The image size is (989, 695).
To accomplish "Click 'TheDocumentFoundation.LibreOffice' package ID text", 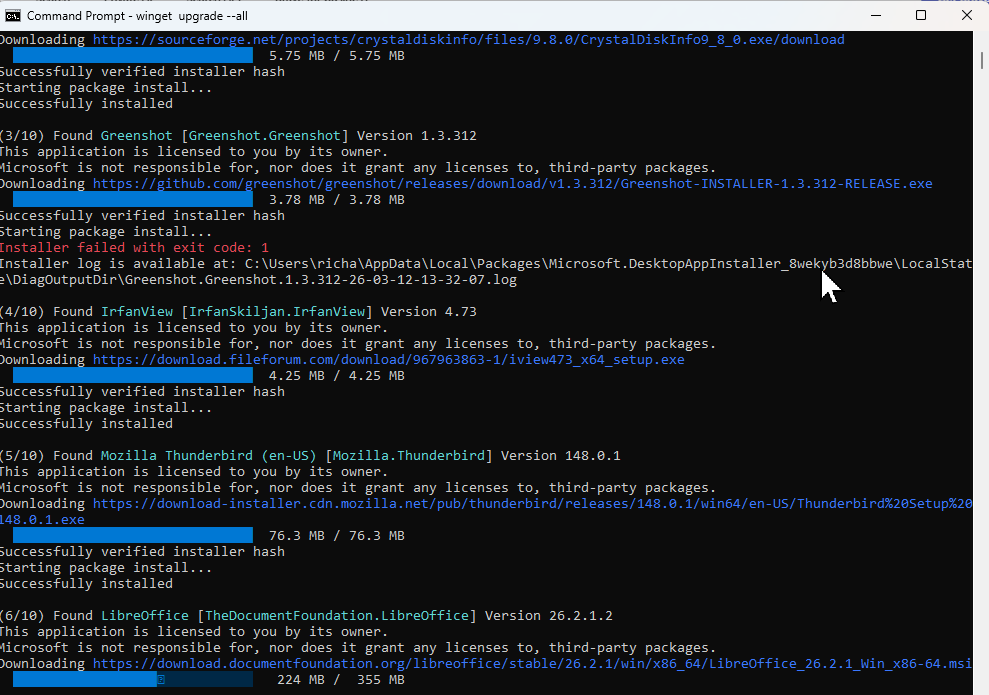I will pyautogui.click(x=337, y=616).
